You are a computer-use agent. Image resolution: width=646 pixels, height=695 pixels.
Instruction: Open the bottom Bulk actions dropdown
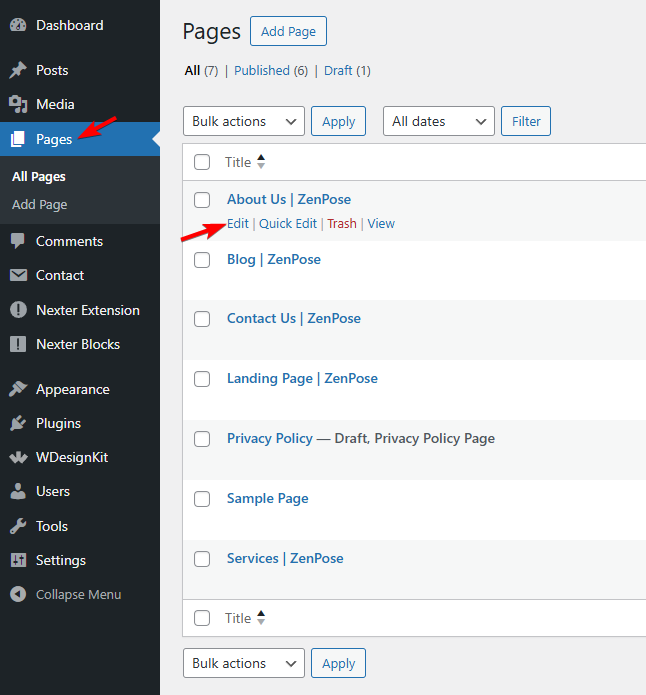tap(244, 663)
